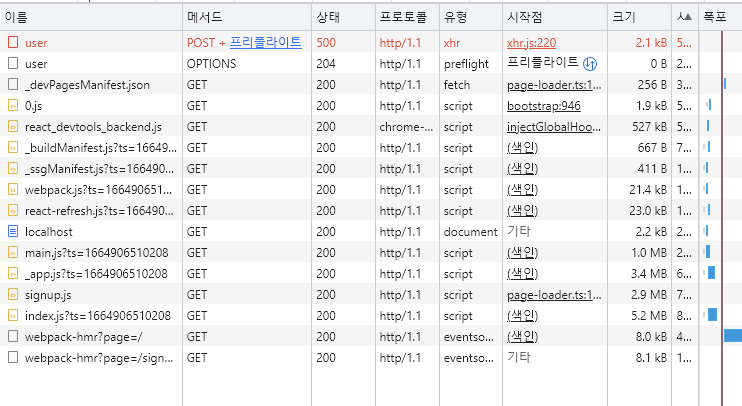Viewport: 742px width, 406px height.
Task: Select the main.js?ts=1664906510208 request
Action: click(97, 253)
